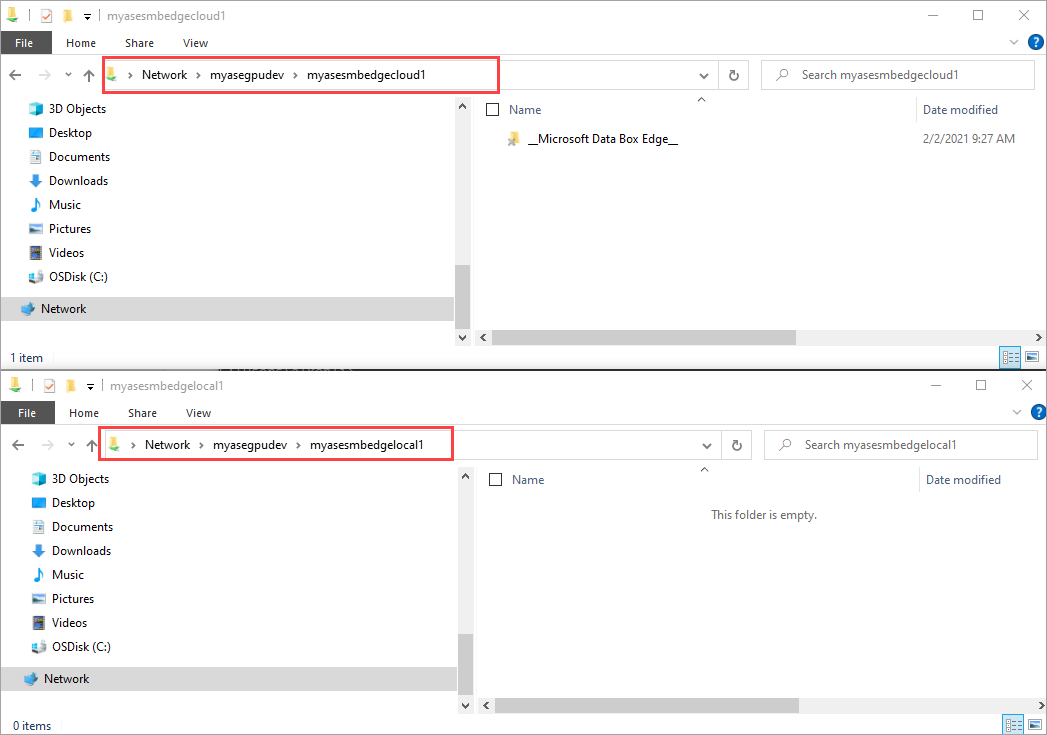This screenshot has height=735, width=1047.
Task: Switch to large icons view in the bottom window
Action: pos(1035,723)
